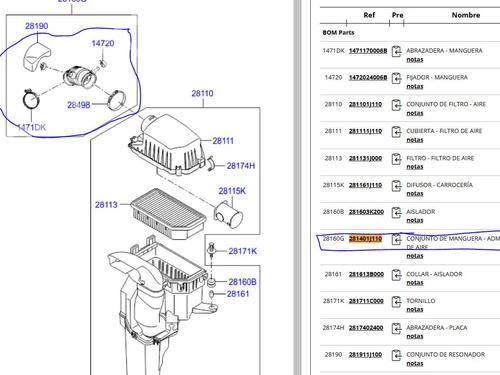Screen dimensions: 500x375
Task: Click the vertical divider between the diagram and parts list
Action: tap(297, 187)
